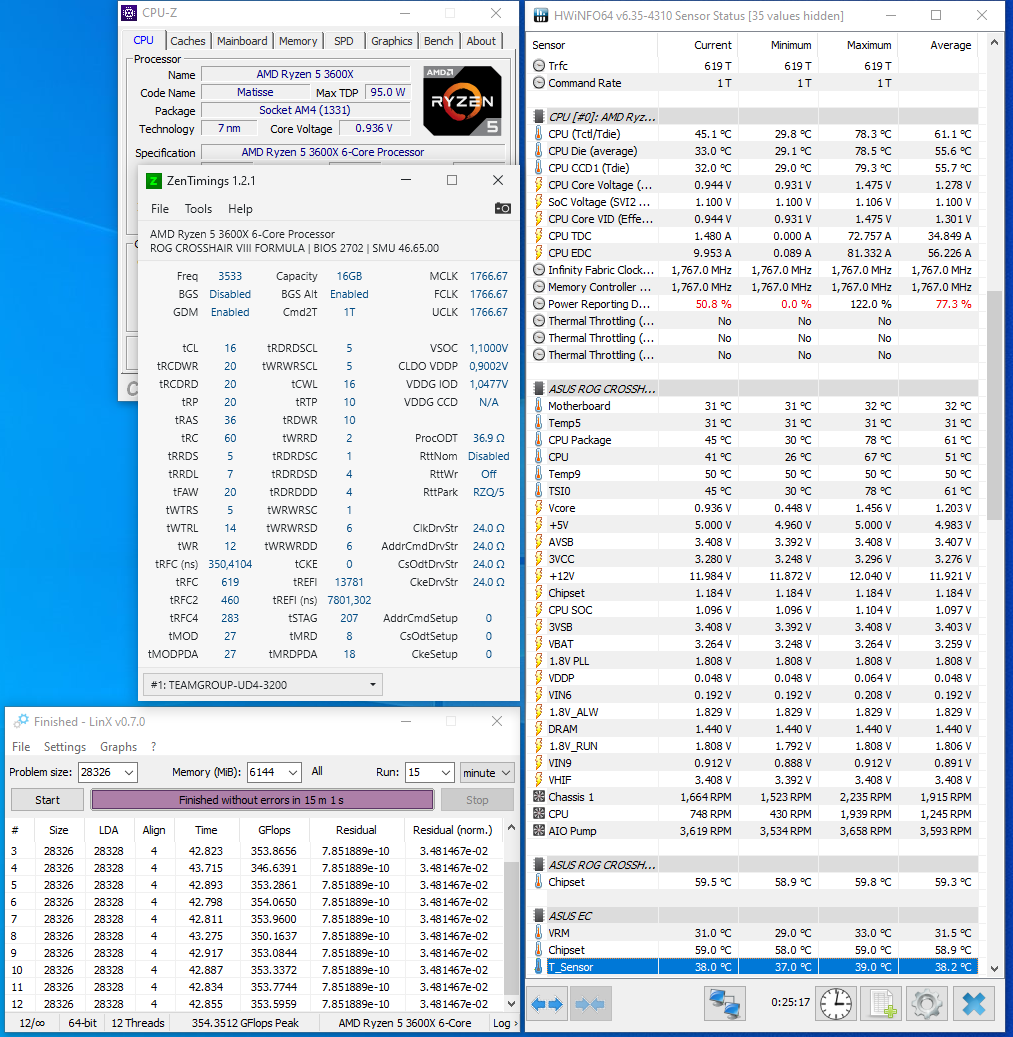Screen dimensions: 1013x1037
Task: Switch to the About tab in CPU-Z
Action: (481, 41)
